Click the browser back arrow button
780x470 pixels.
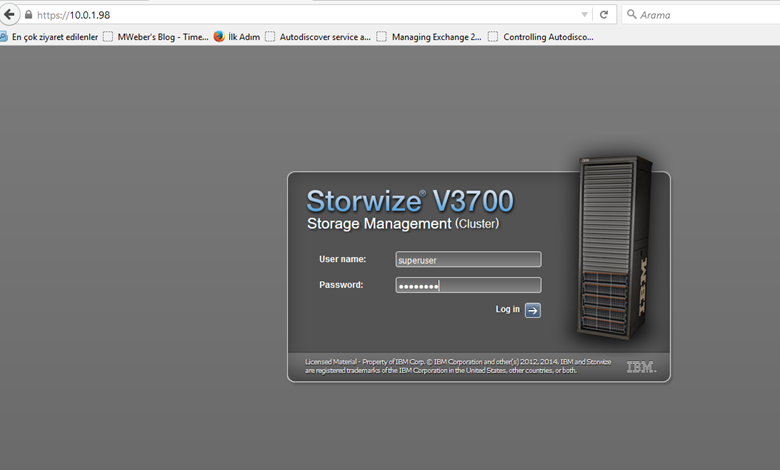coord(9,14)
